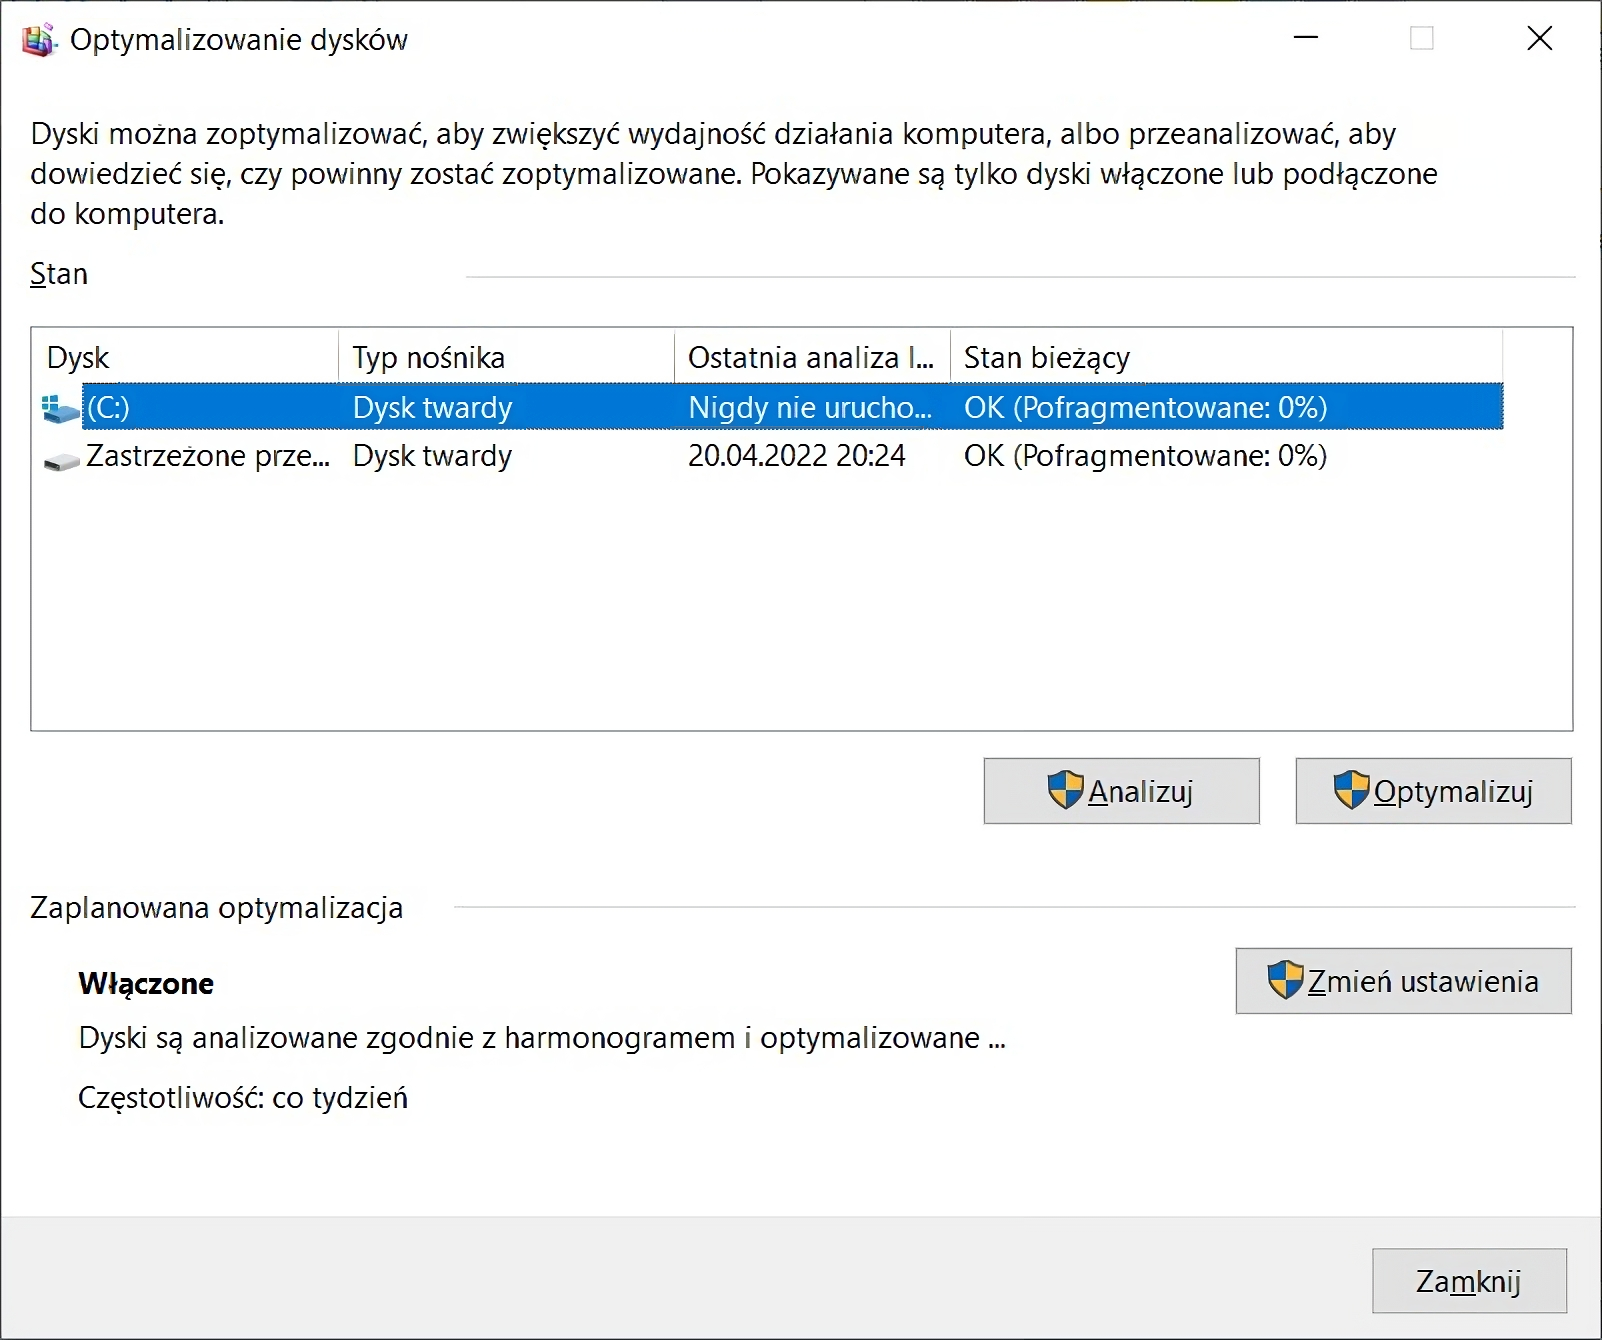Click the Analizuj button
The image size is (1602, 1340).
1121,790
